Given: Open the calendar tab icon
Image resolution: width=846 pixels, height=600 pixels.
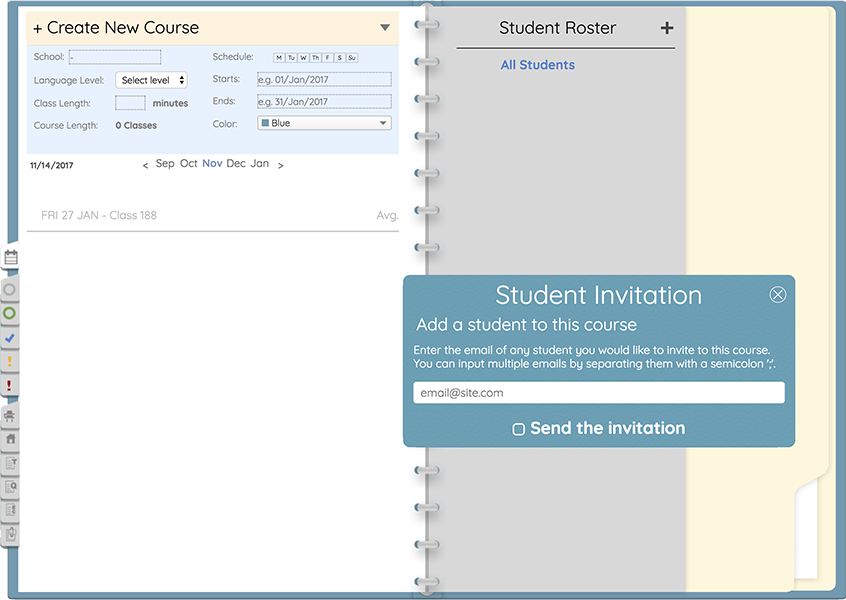Looking at the screenshot, I should tap(11, 257).
